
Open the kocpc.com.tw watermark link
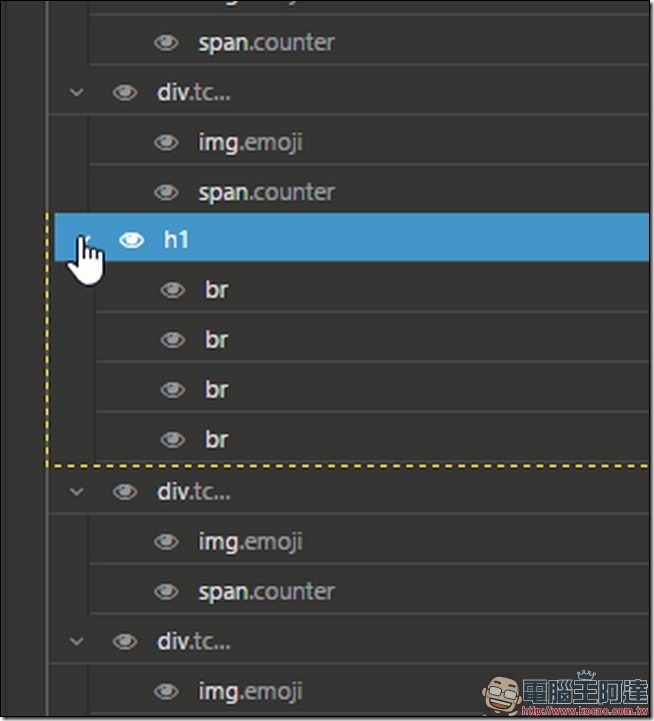tap(585, 711)
